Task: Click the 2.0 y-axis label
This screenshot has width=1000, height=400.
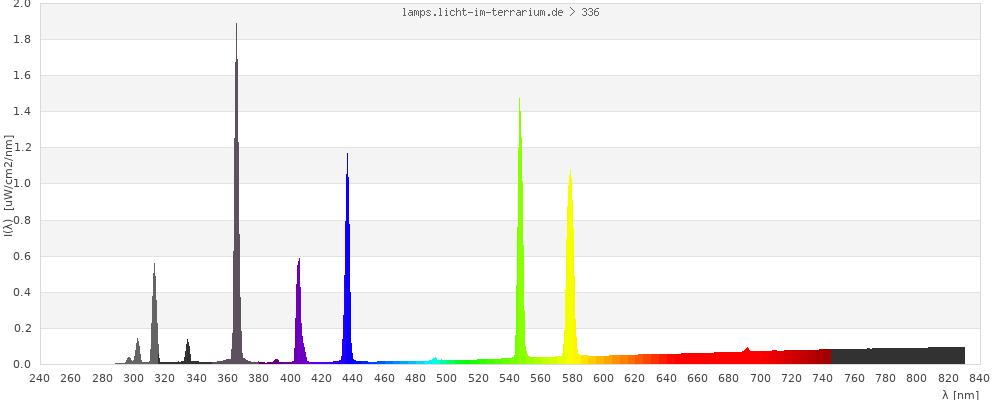Action: pos(21,4)
